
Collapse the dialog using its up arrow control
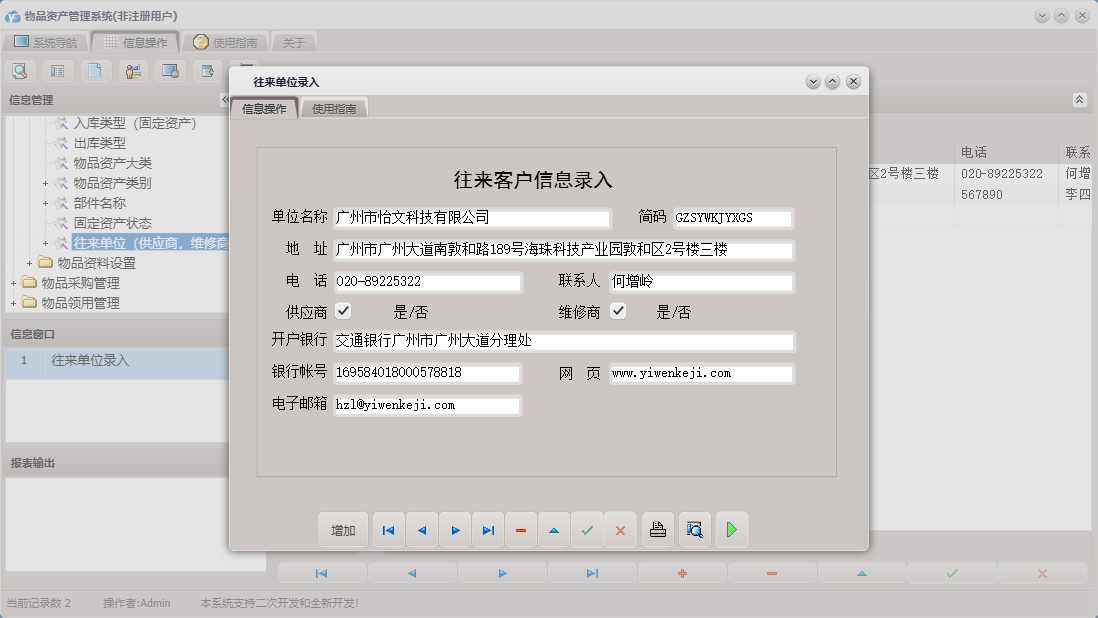coord(833,82)
